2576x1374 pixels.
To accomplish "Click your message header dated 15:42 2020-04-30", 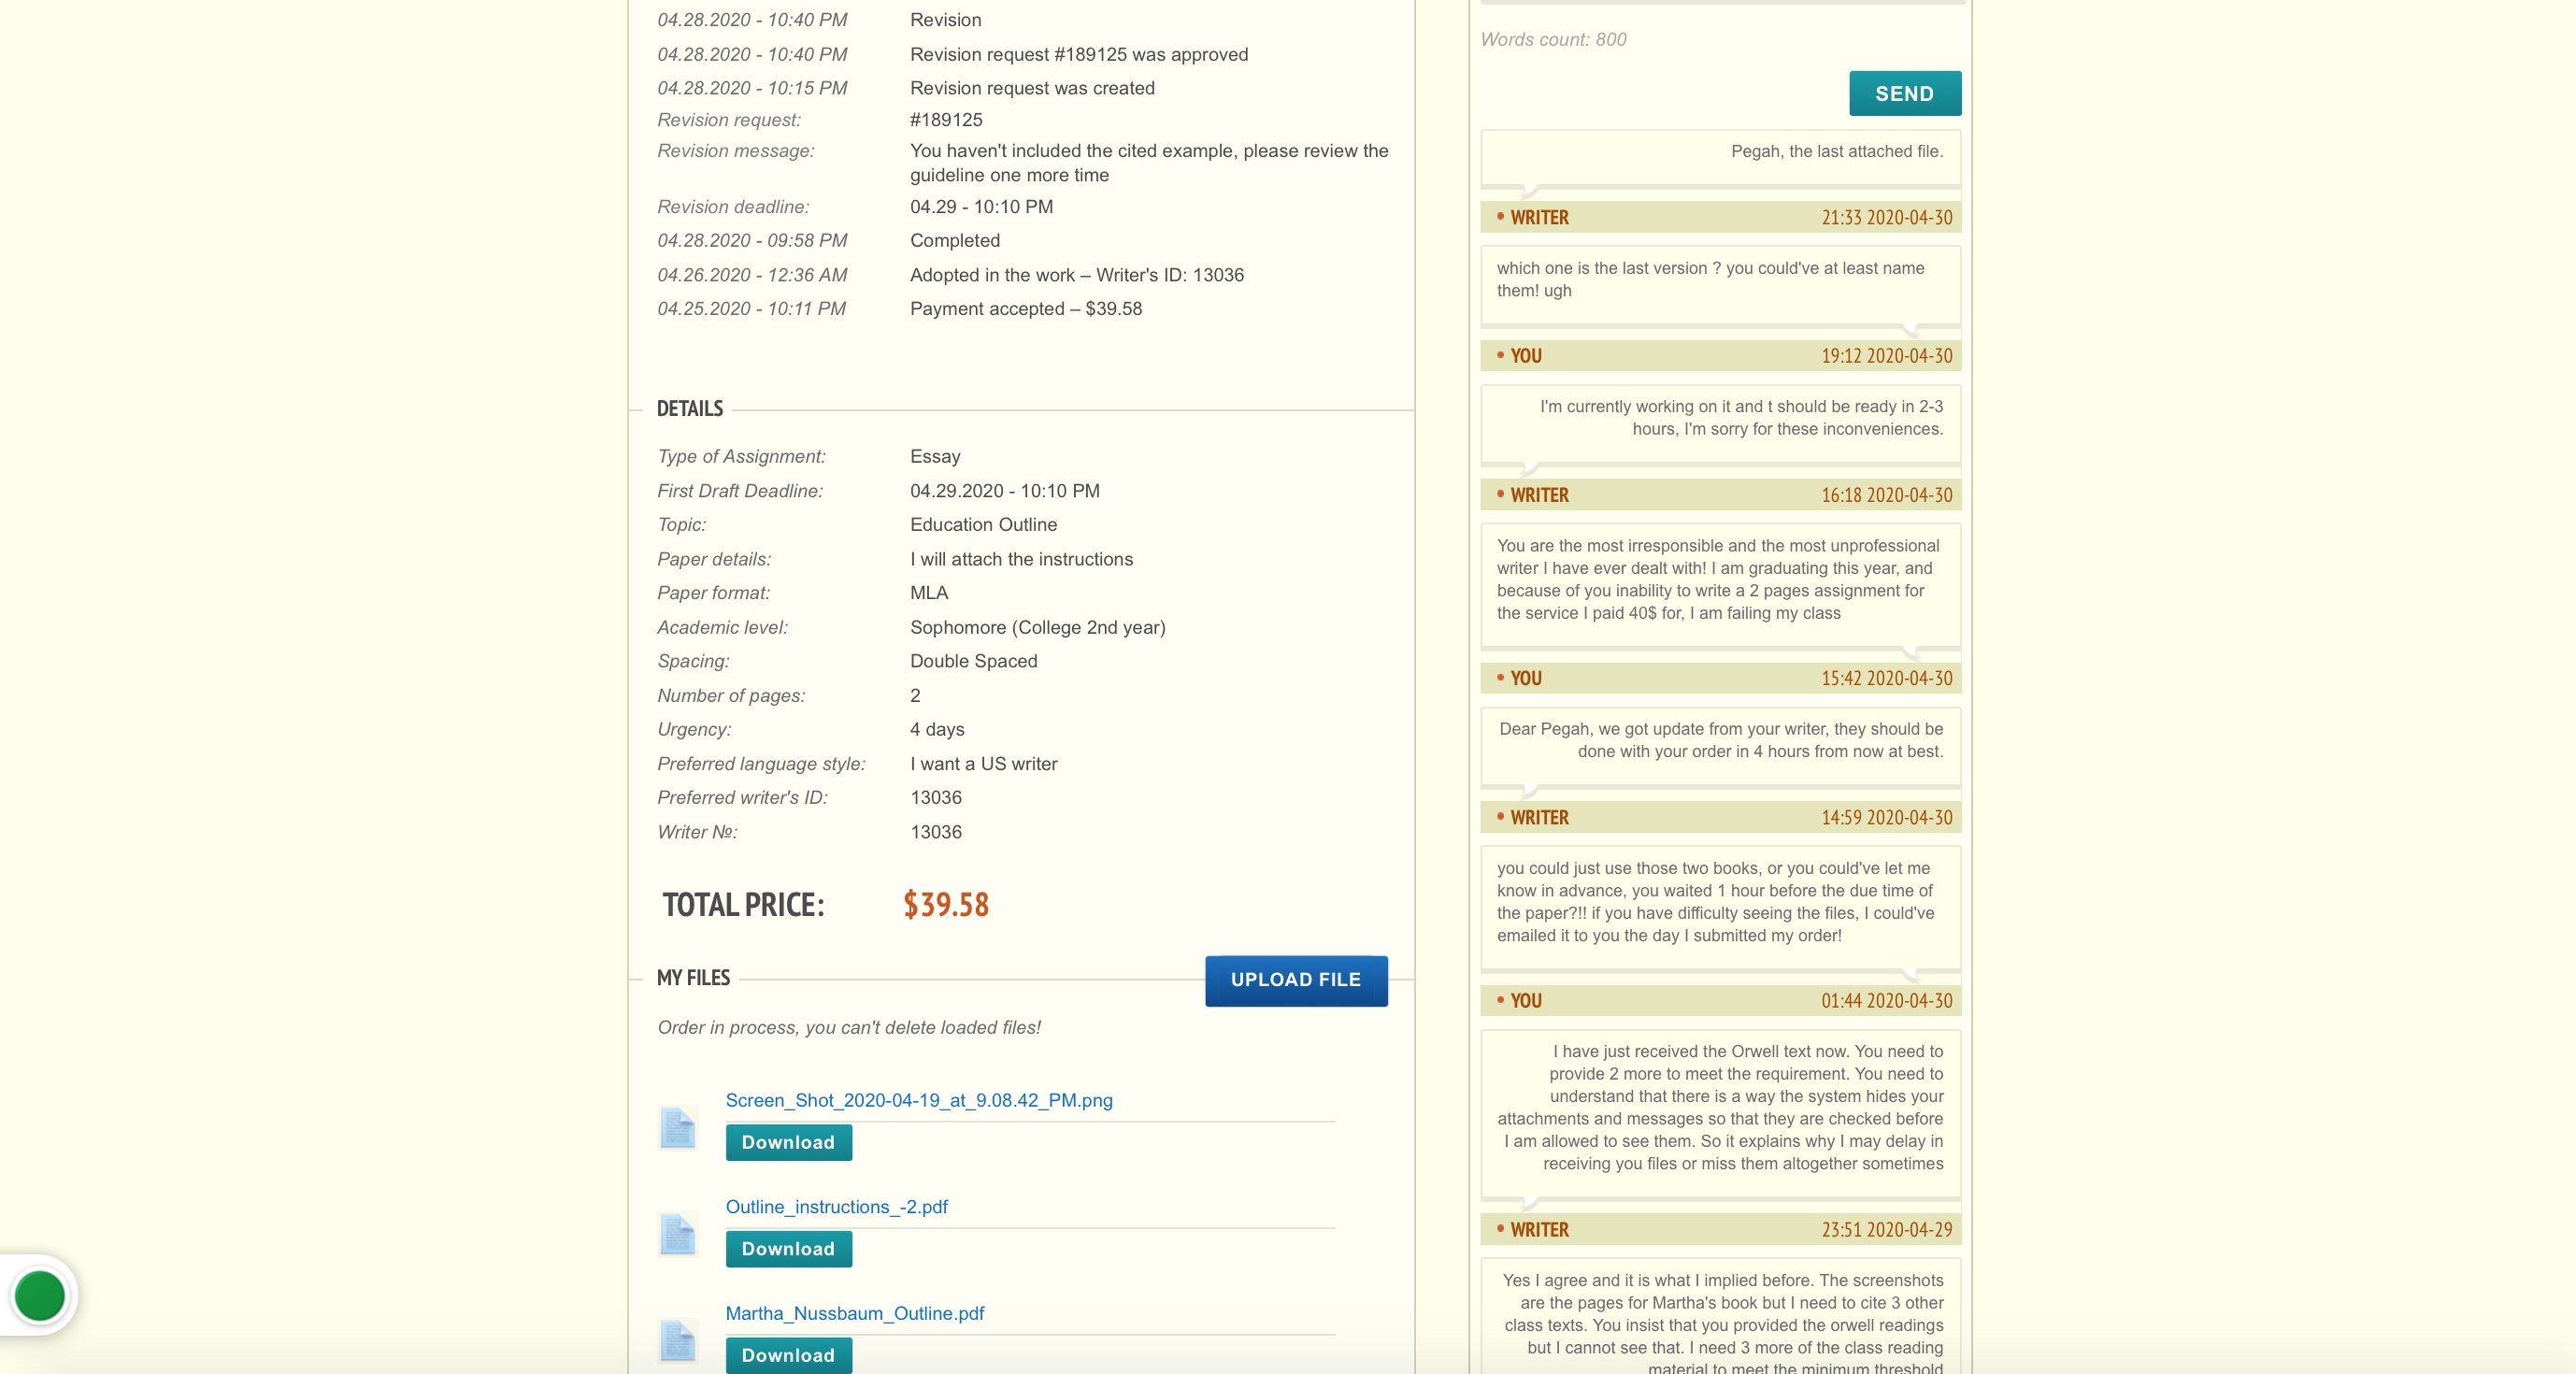I will click(1720, 678).
